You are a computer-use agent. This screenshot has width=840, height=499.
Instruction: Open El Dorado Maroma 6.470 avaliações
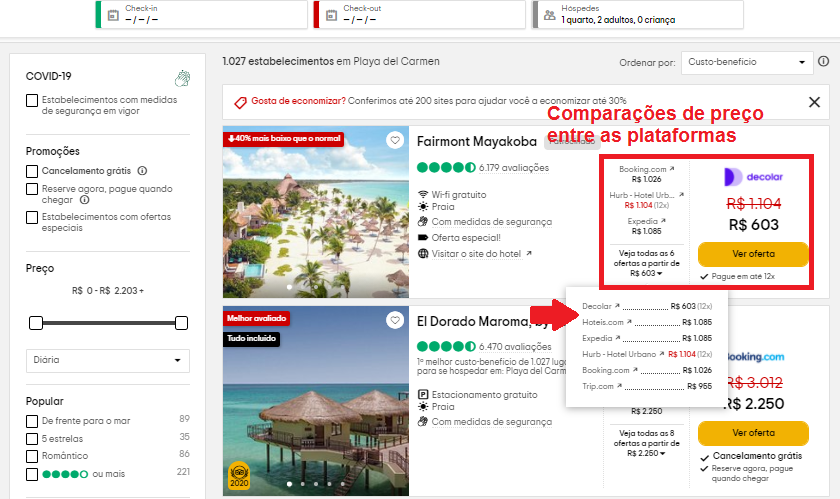click(515, 347)
